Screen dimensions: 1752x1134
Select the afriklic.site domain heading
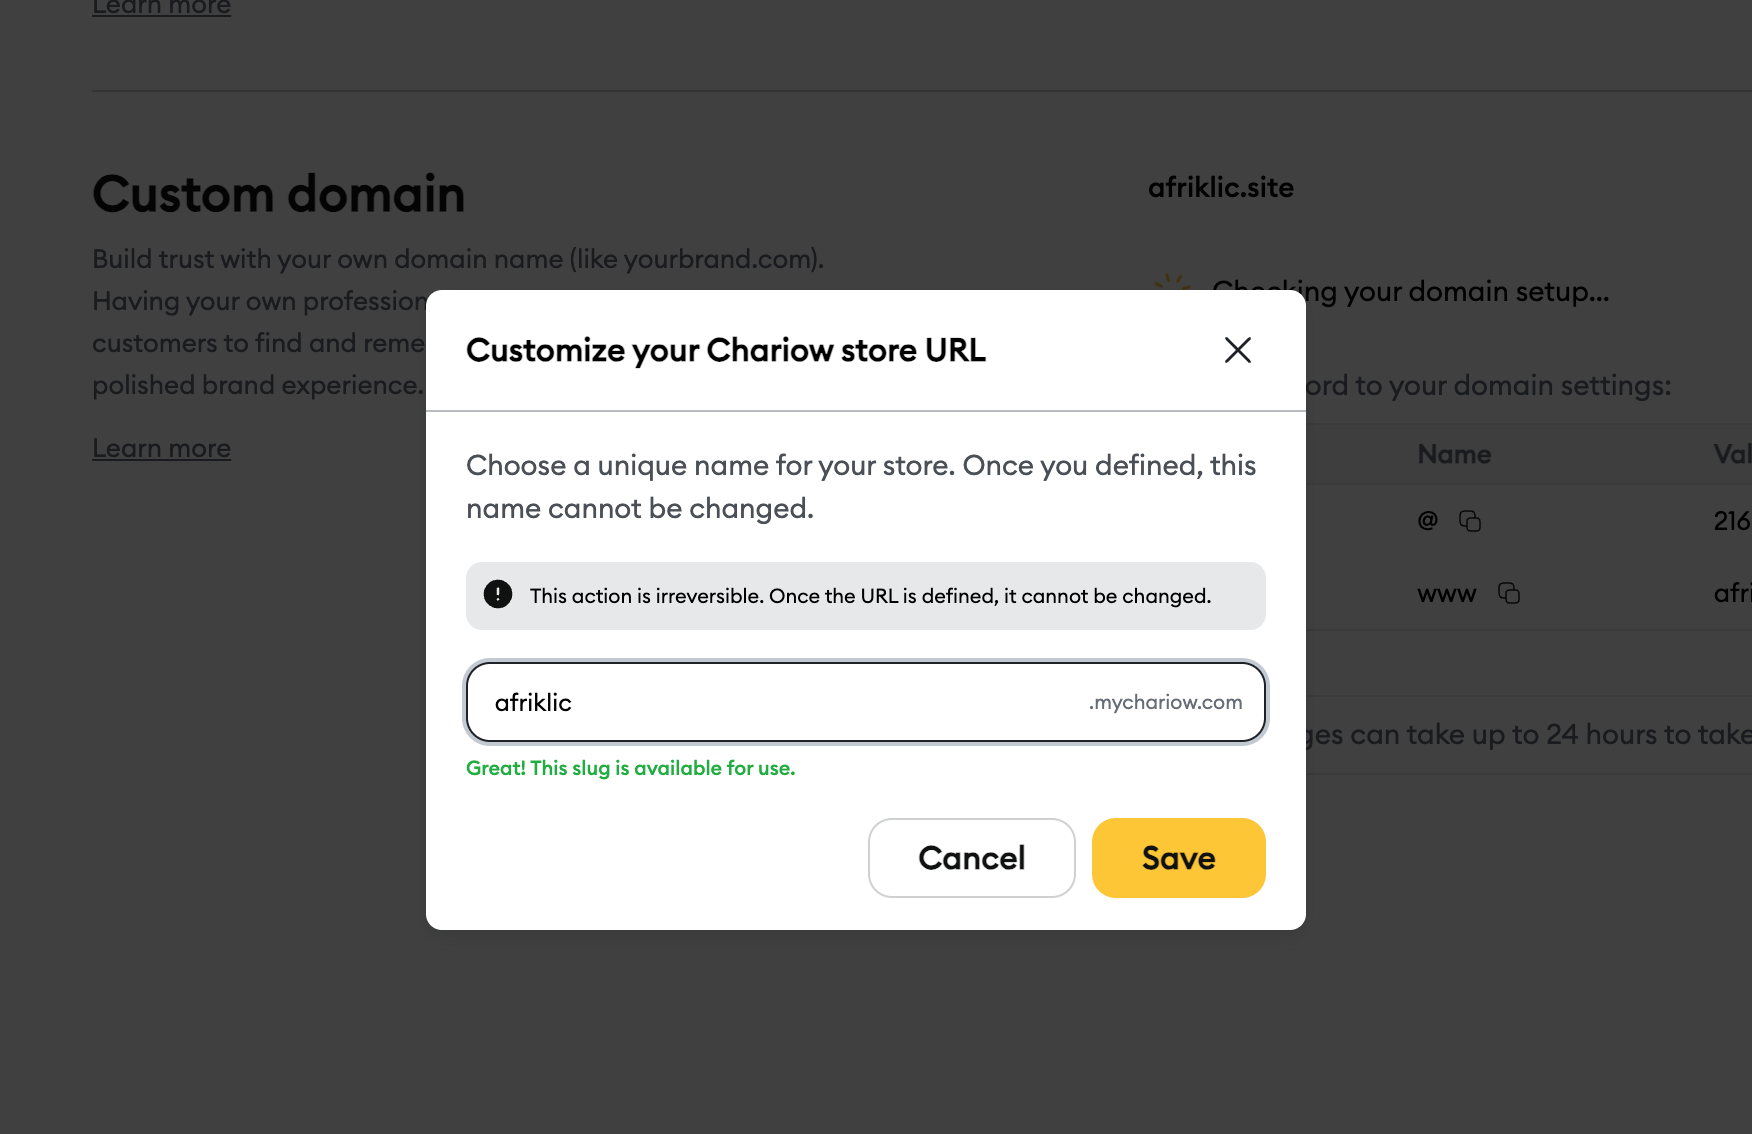click(1220, 188)
